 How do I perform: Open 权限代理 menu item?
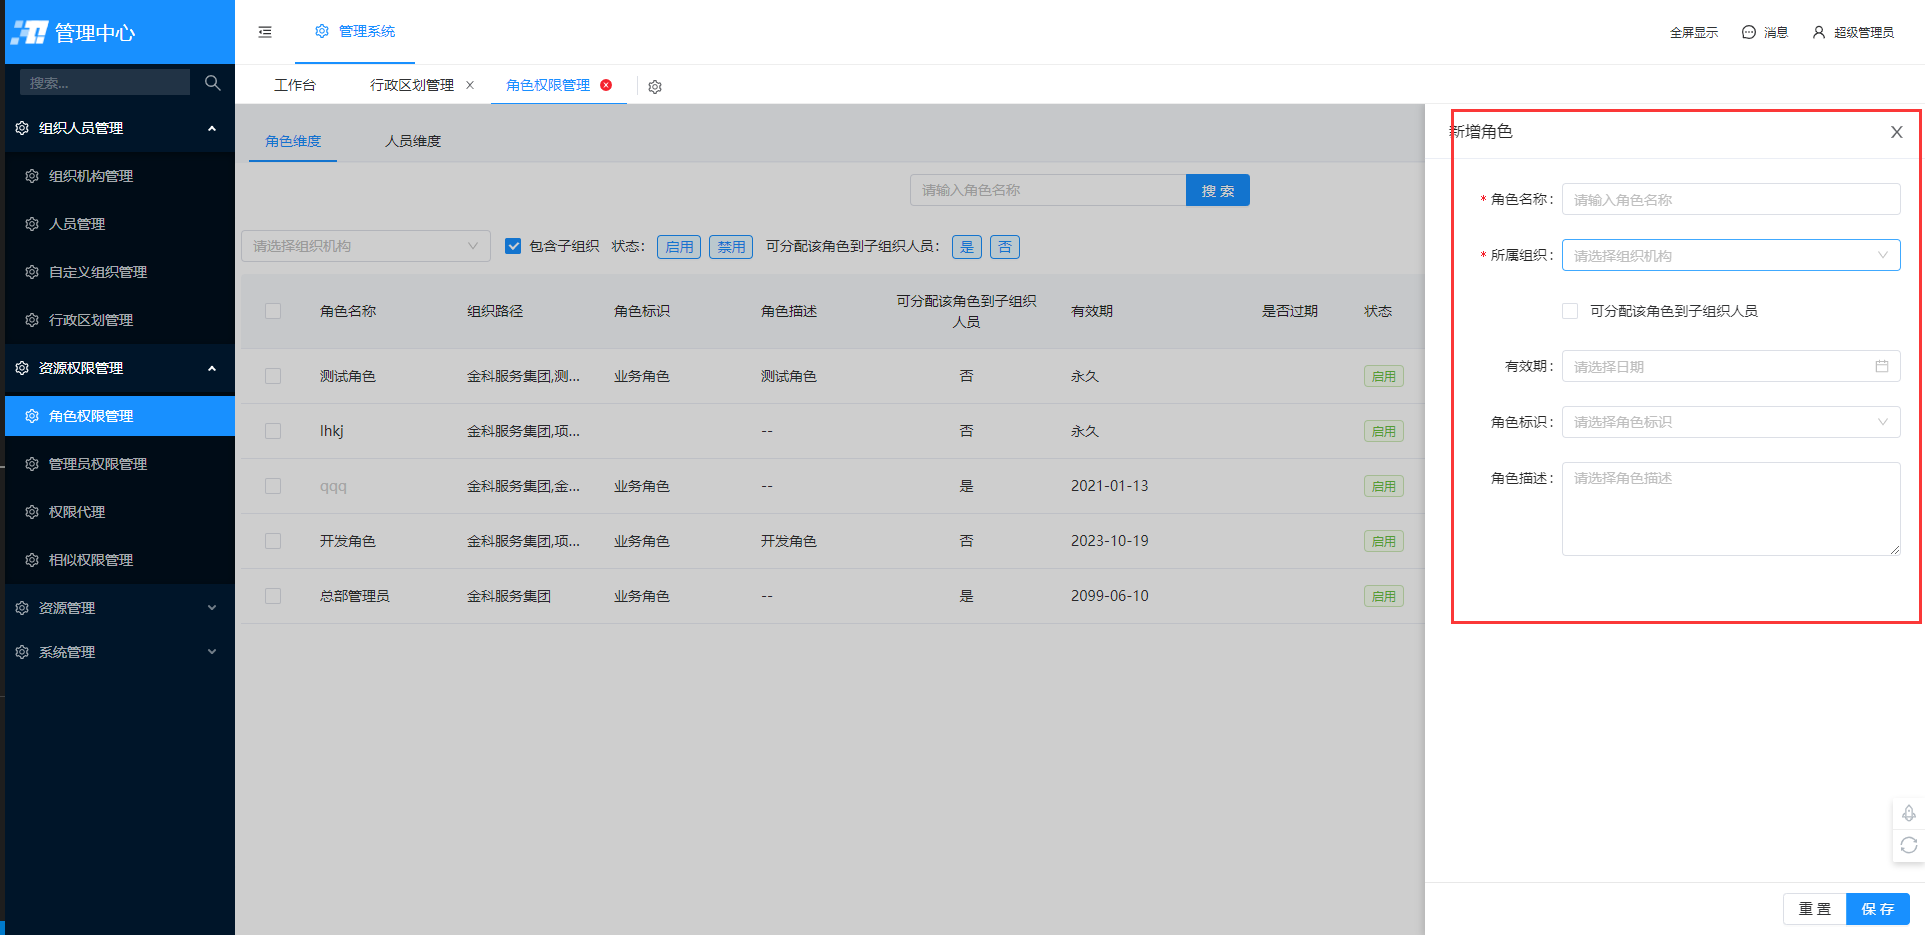click(x=120, y=512)
